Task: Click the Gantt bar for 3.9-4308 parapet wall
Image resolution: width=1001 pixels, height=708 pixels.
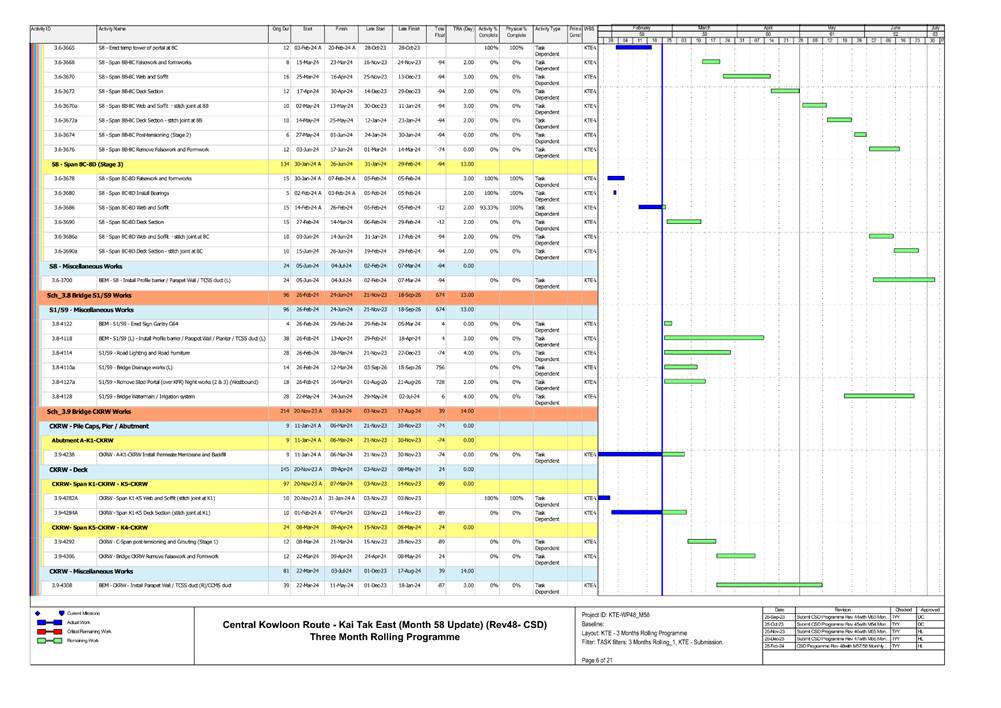Action: tap(769, 585)
